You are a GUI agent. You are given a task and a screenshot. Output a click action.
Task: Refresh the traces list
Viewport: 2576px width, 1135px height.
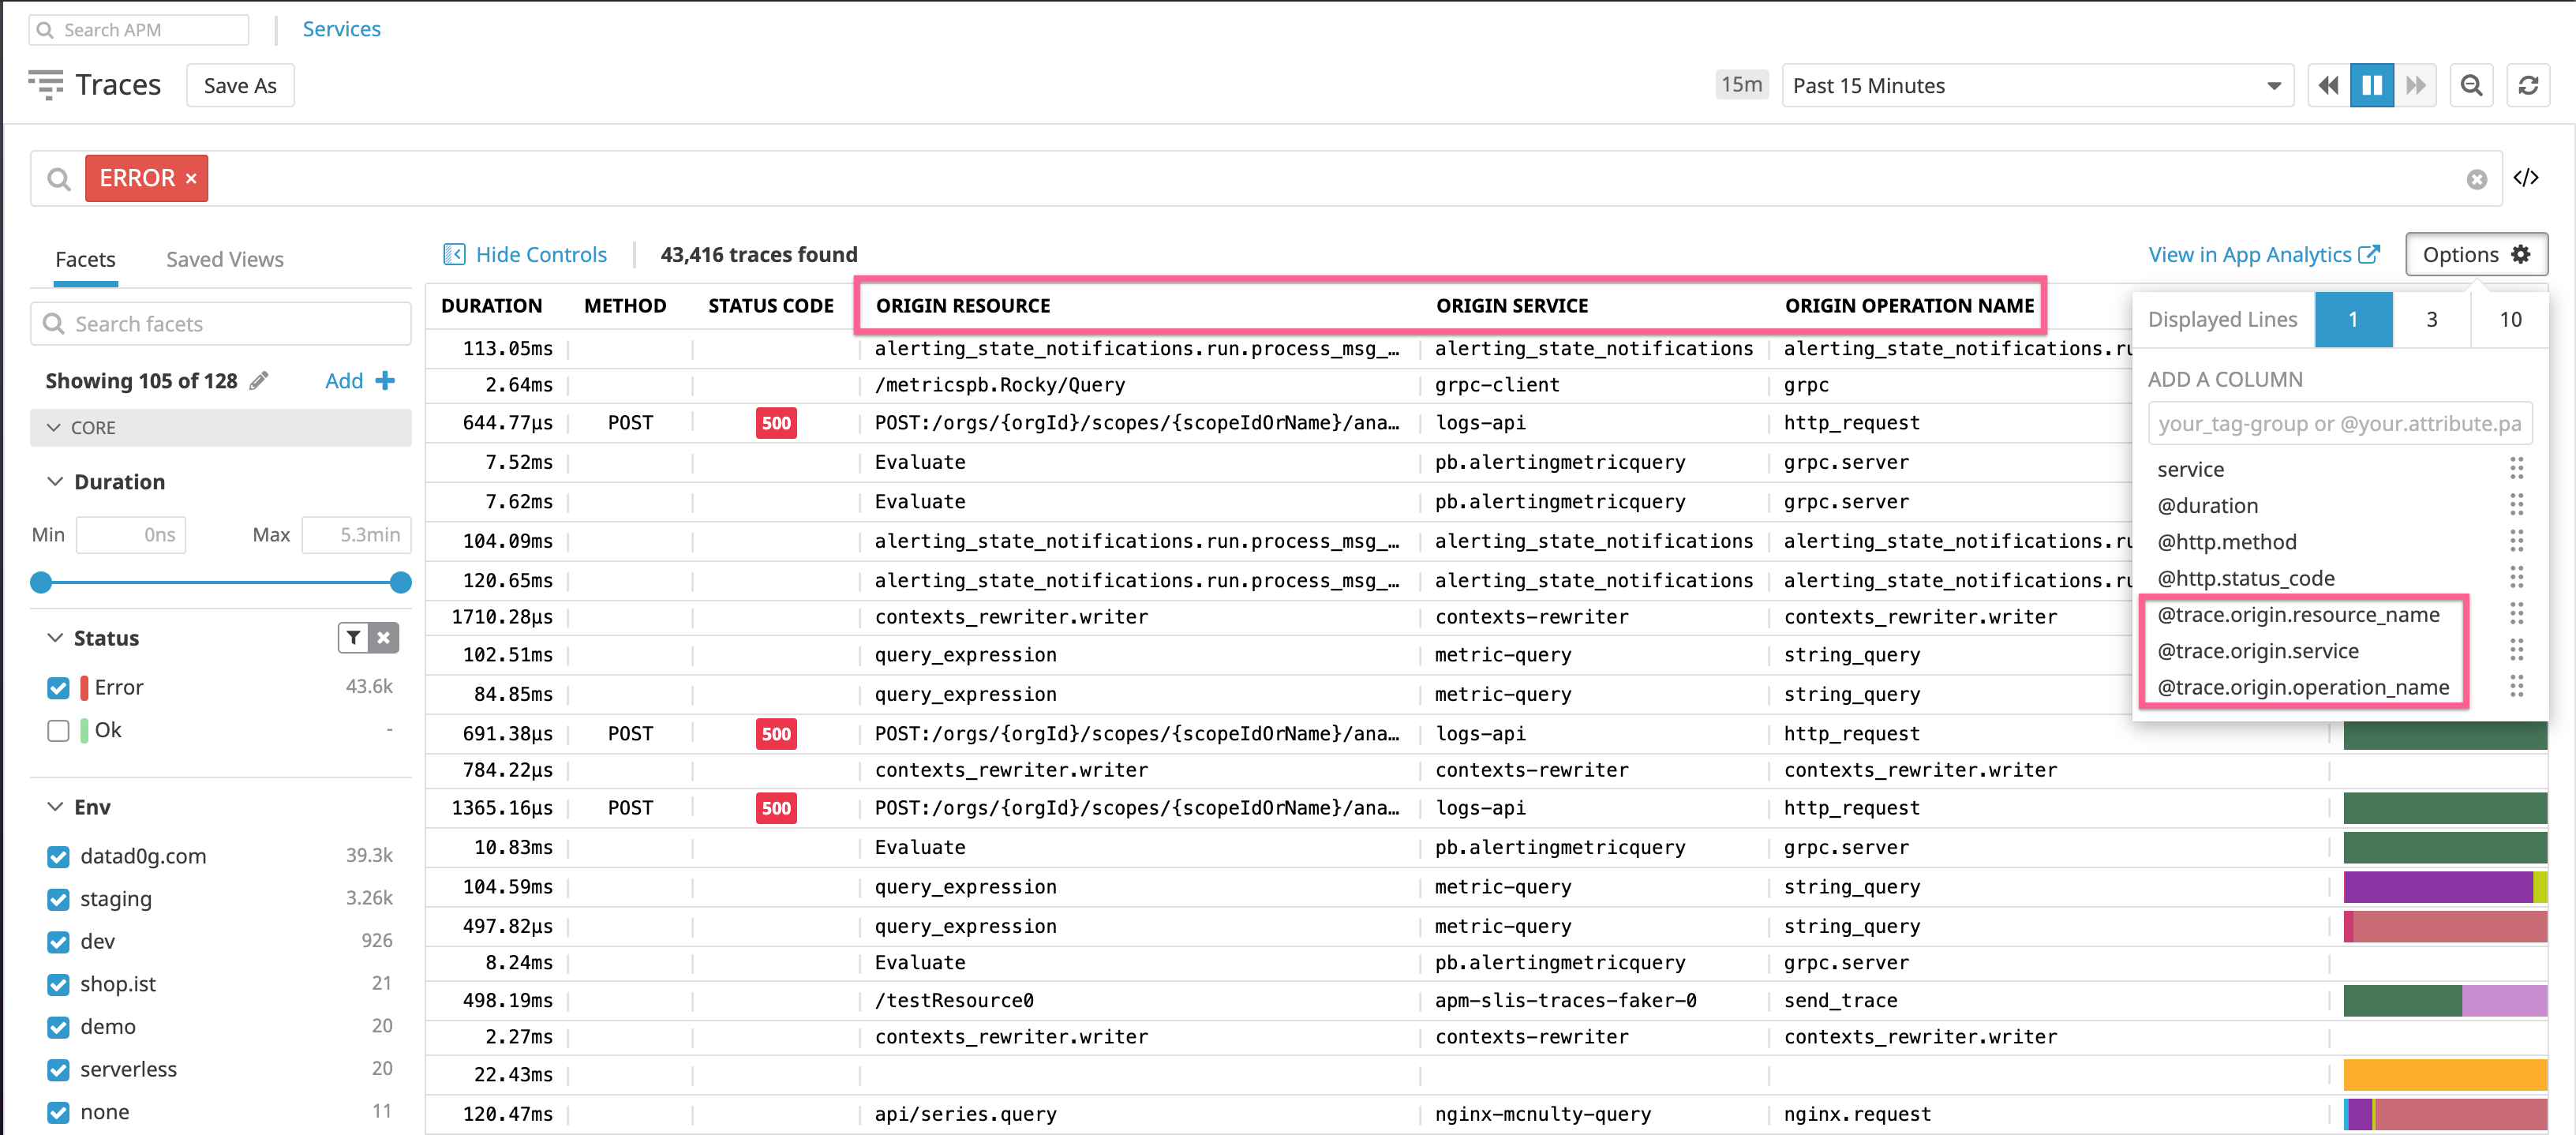pyautogui.click(x=2527, y=86)
